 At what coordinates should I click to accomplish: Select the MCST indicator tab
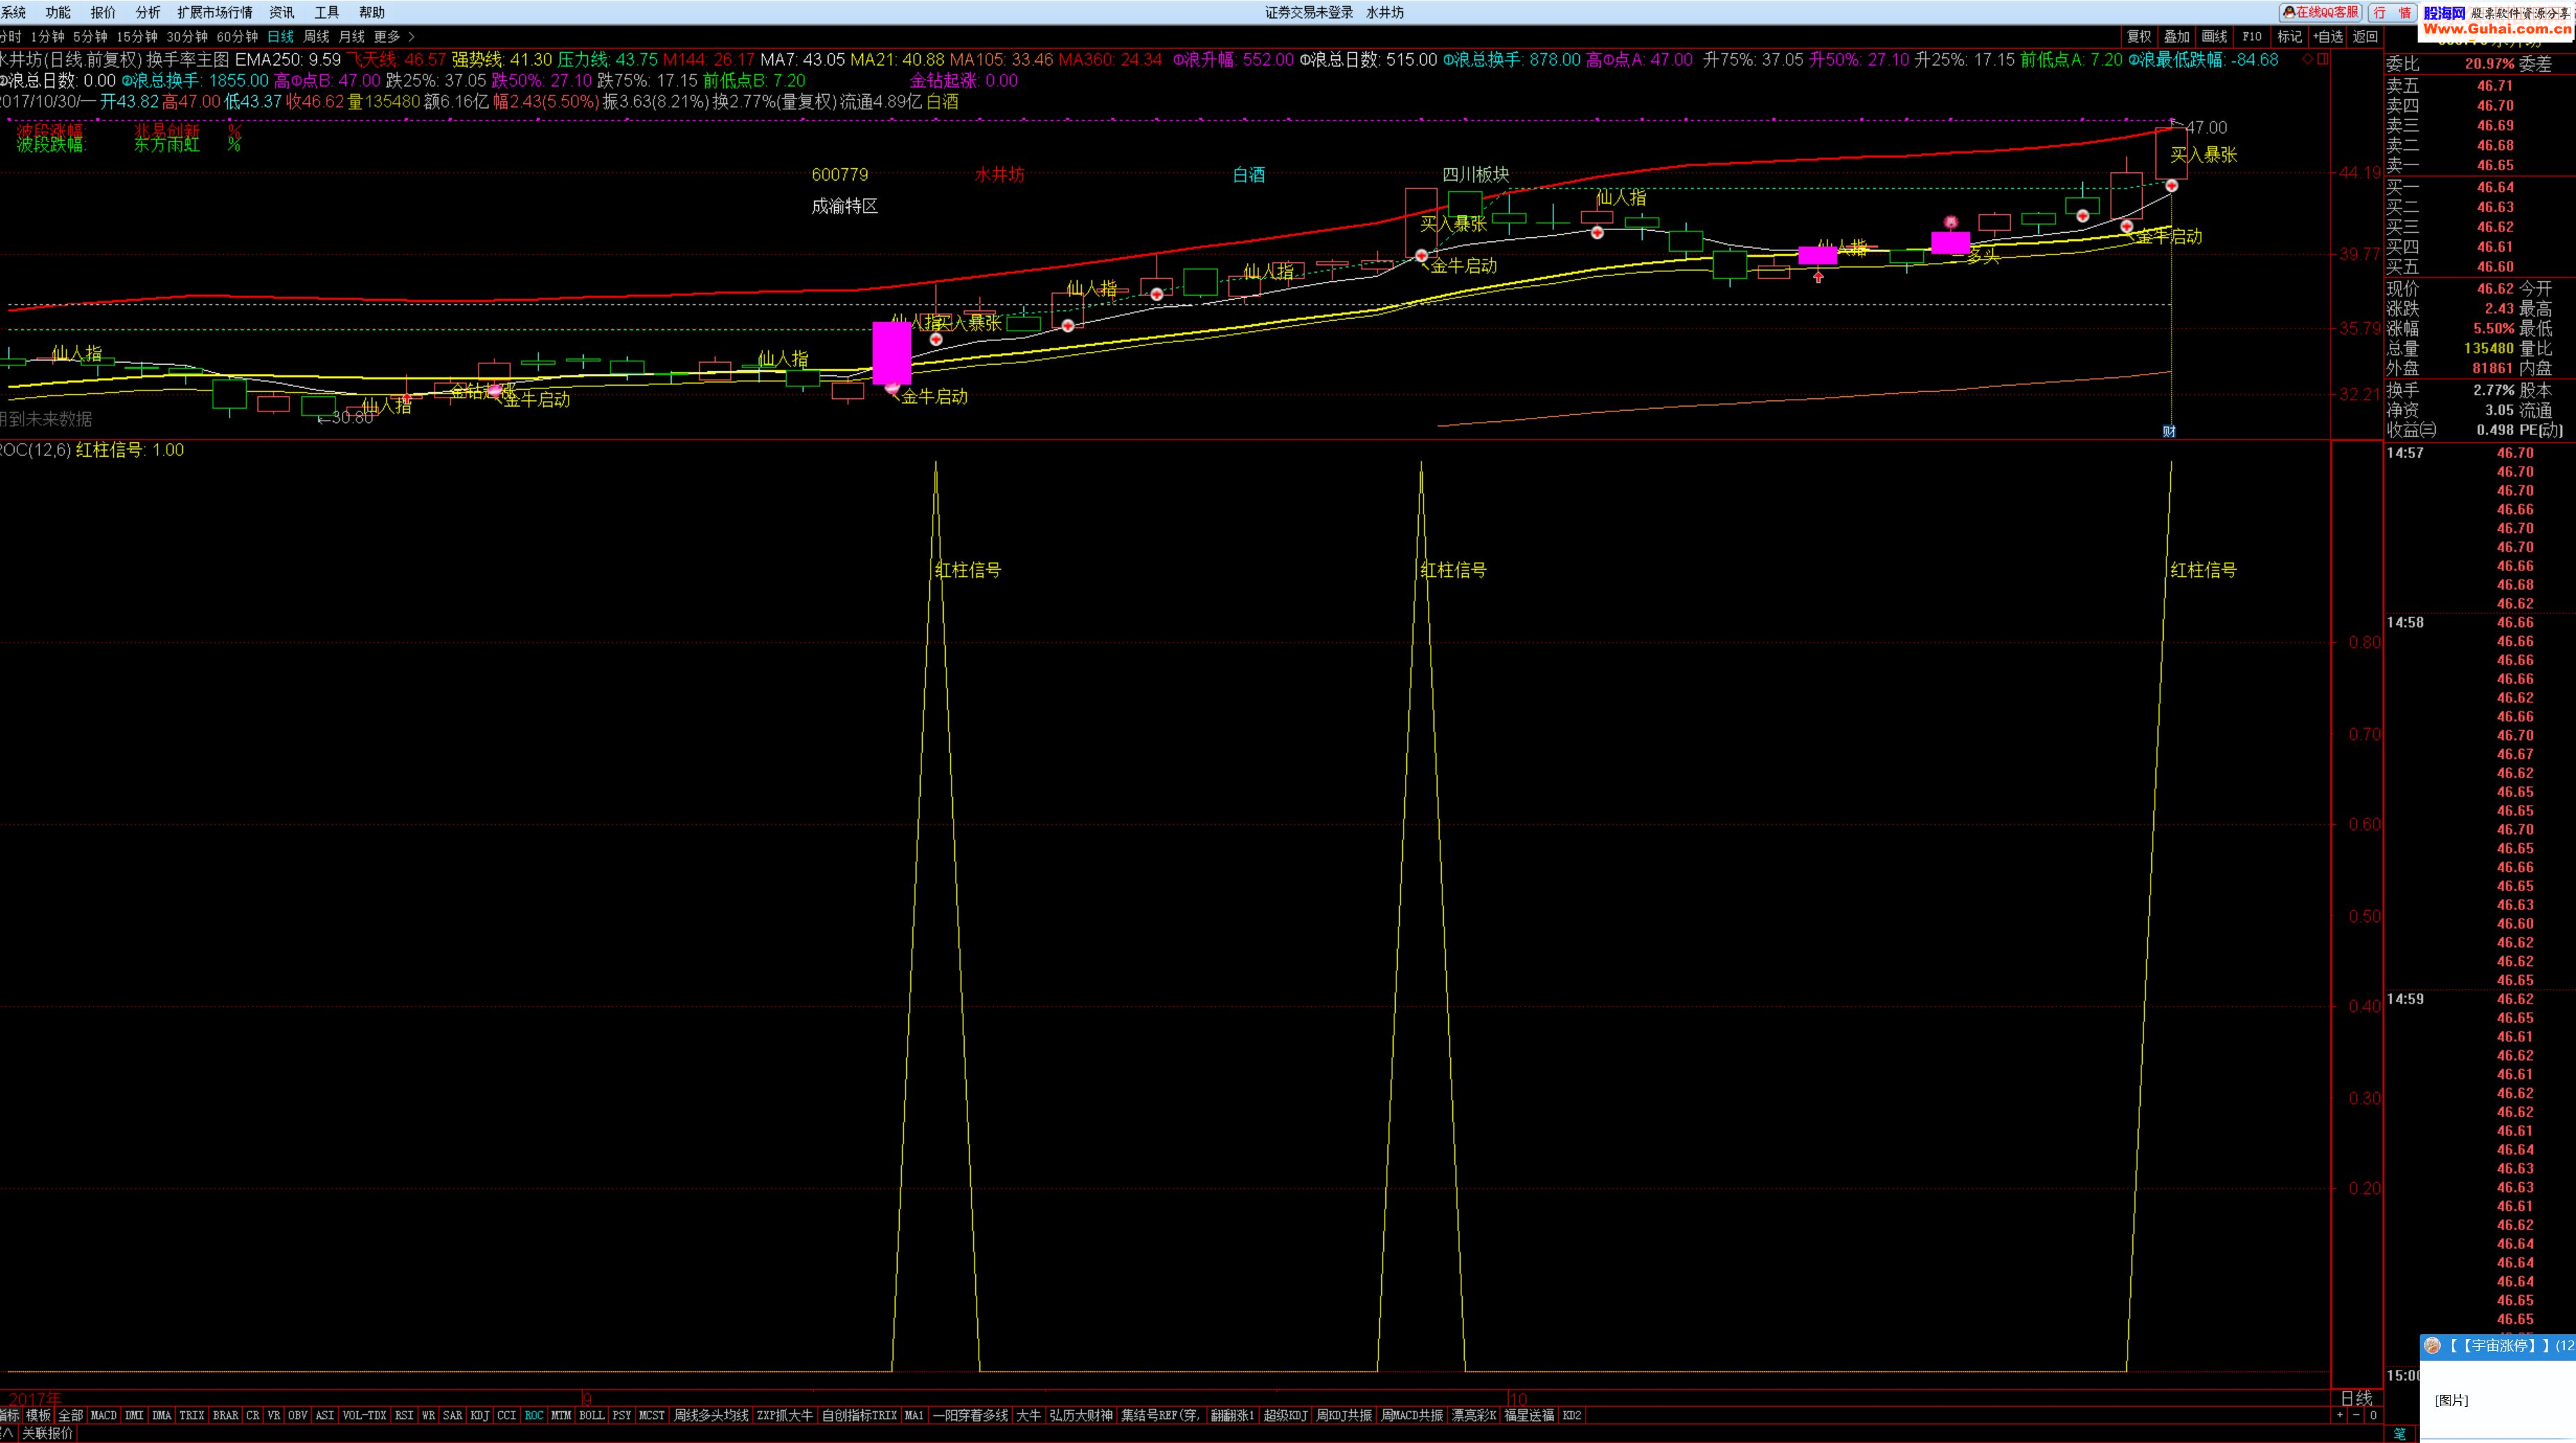click(x=652, y=1415)
